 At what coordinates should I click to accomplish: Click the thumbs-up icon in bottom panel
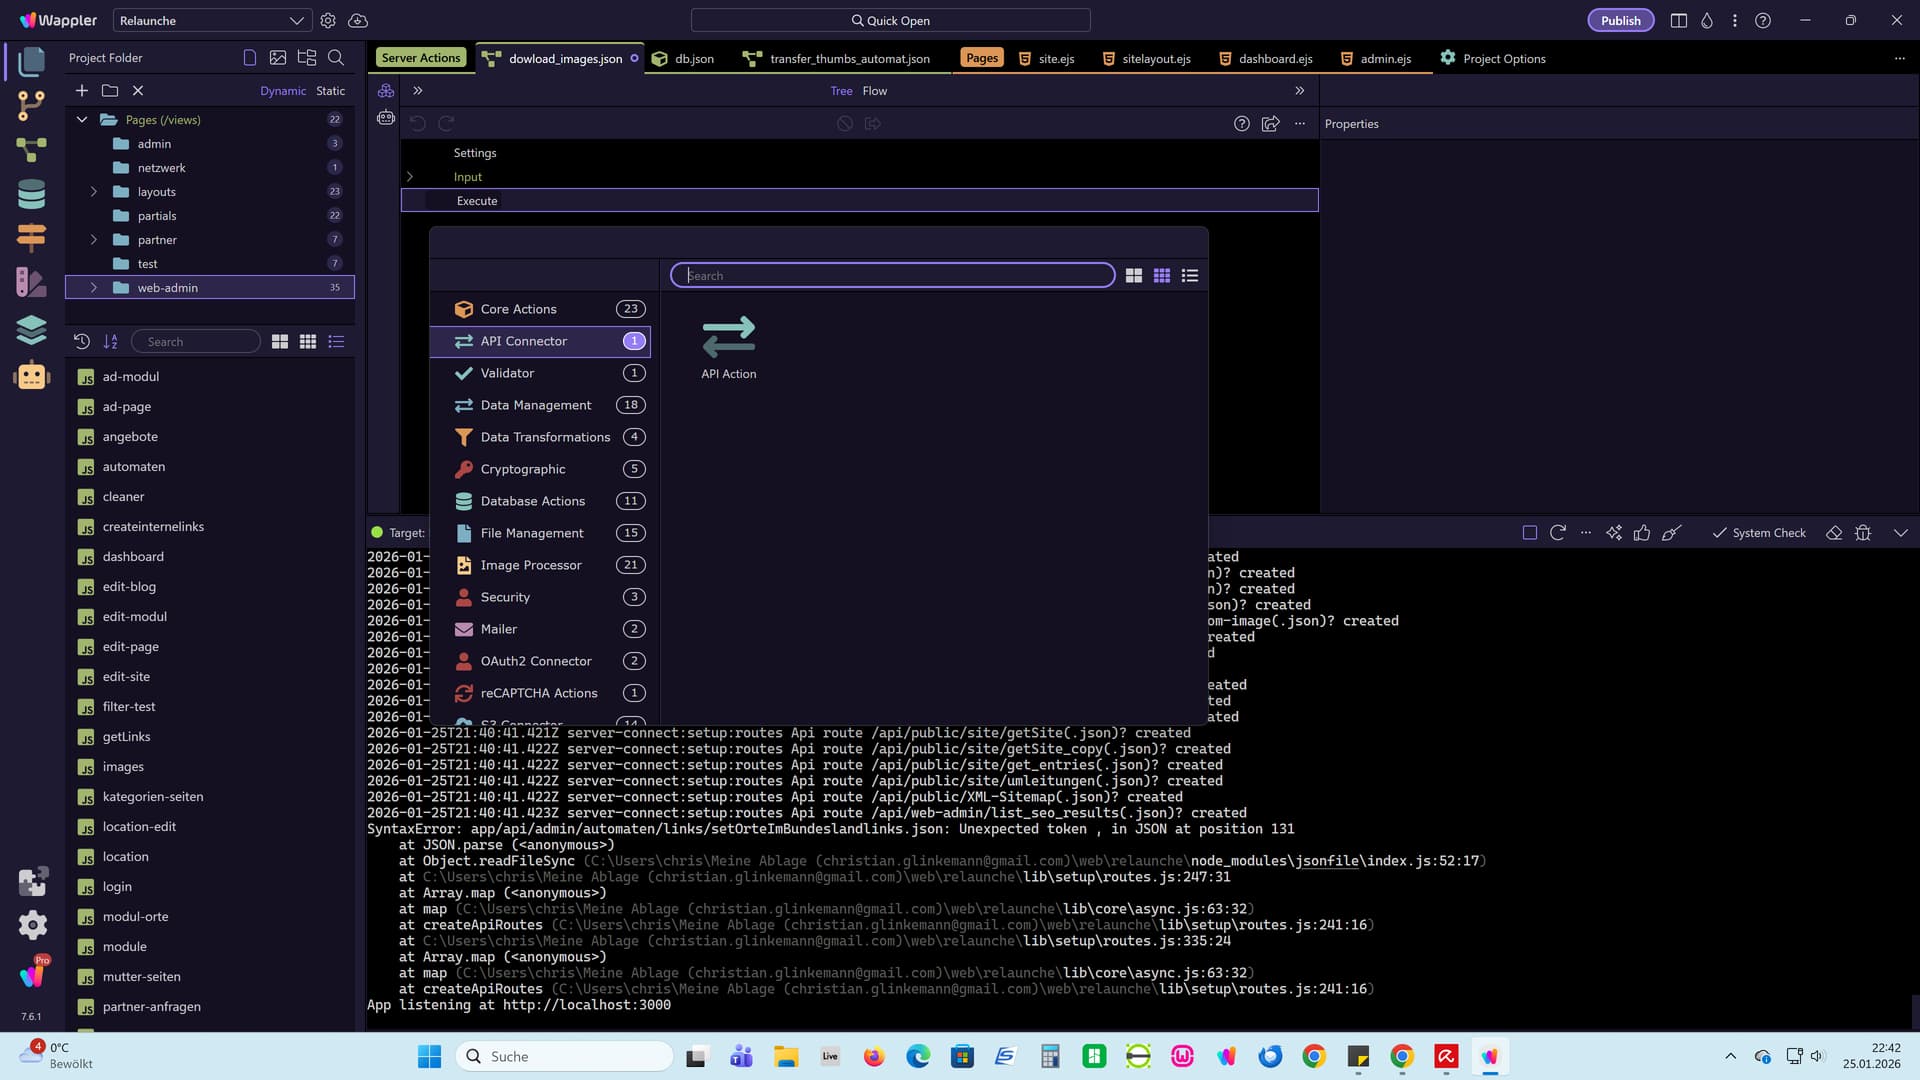[x=1642, y=533]
